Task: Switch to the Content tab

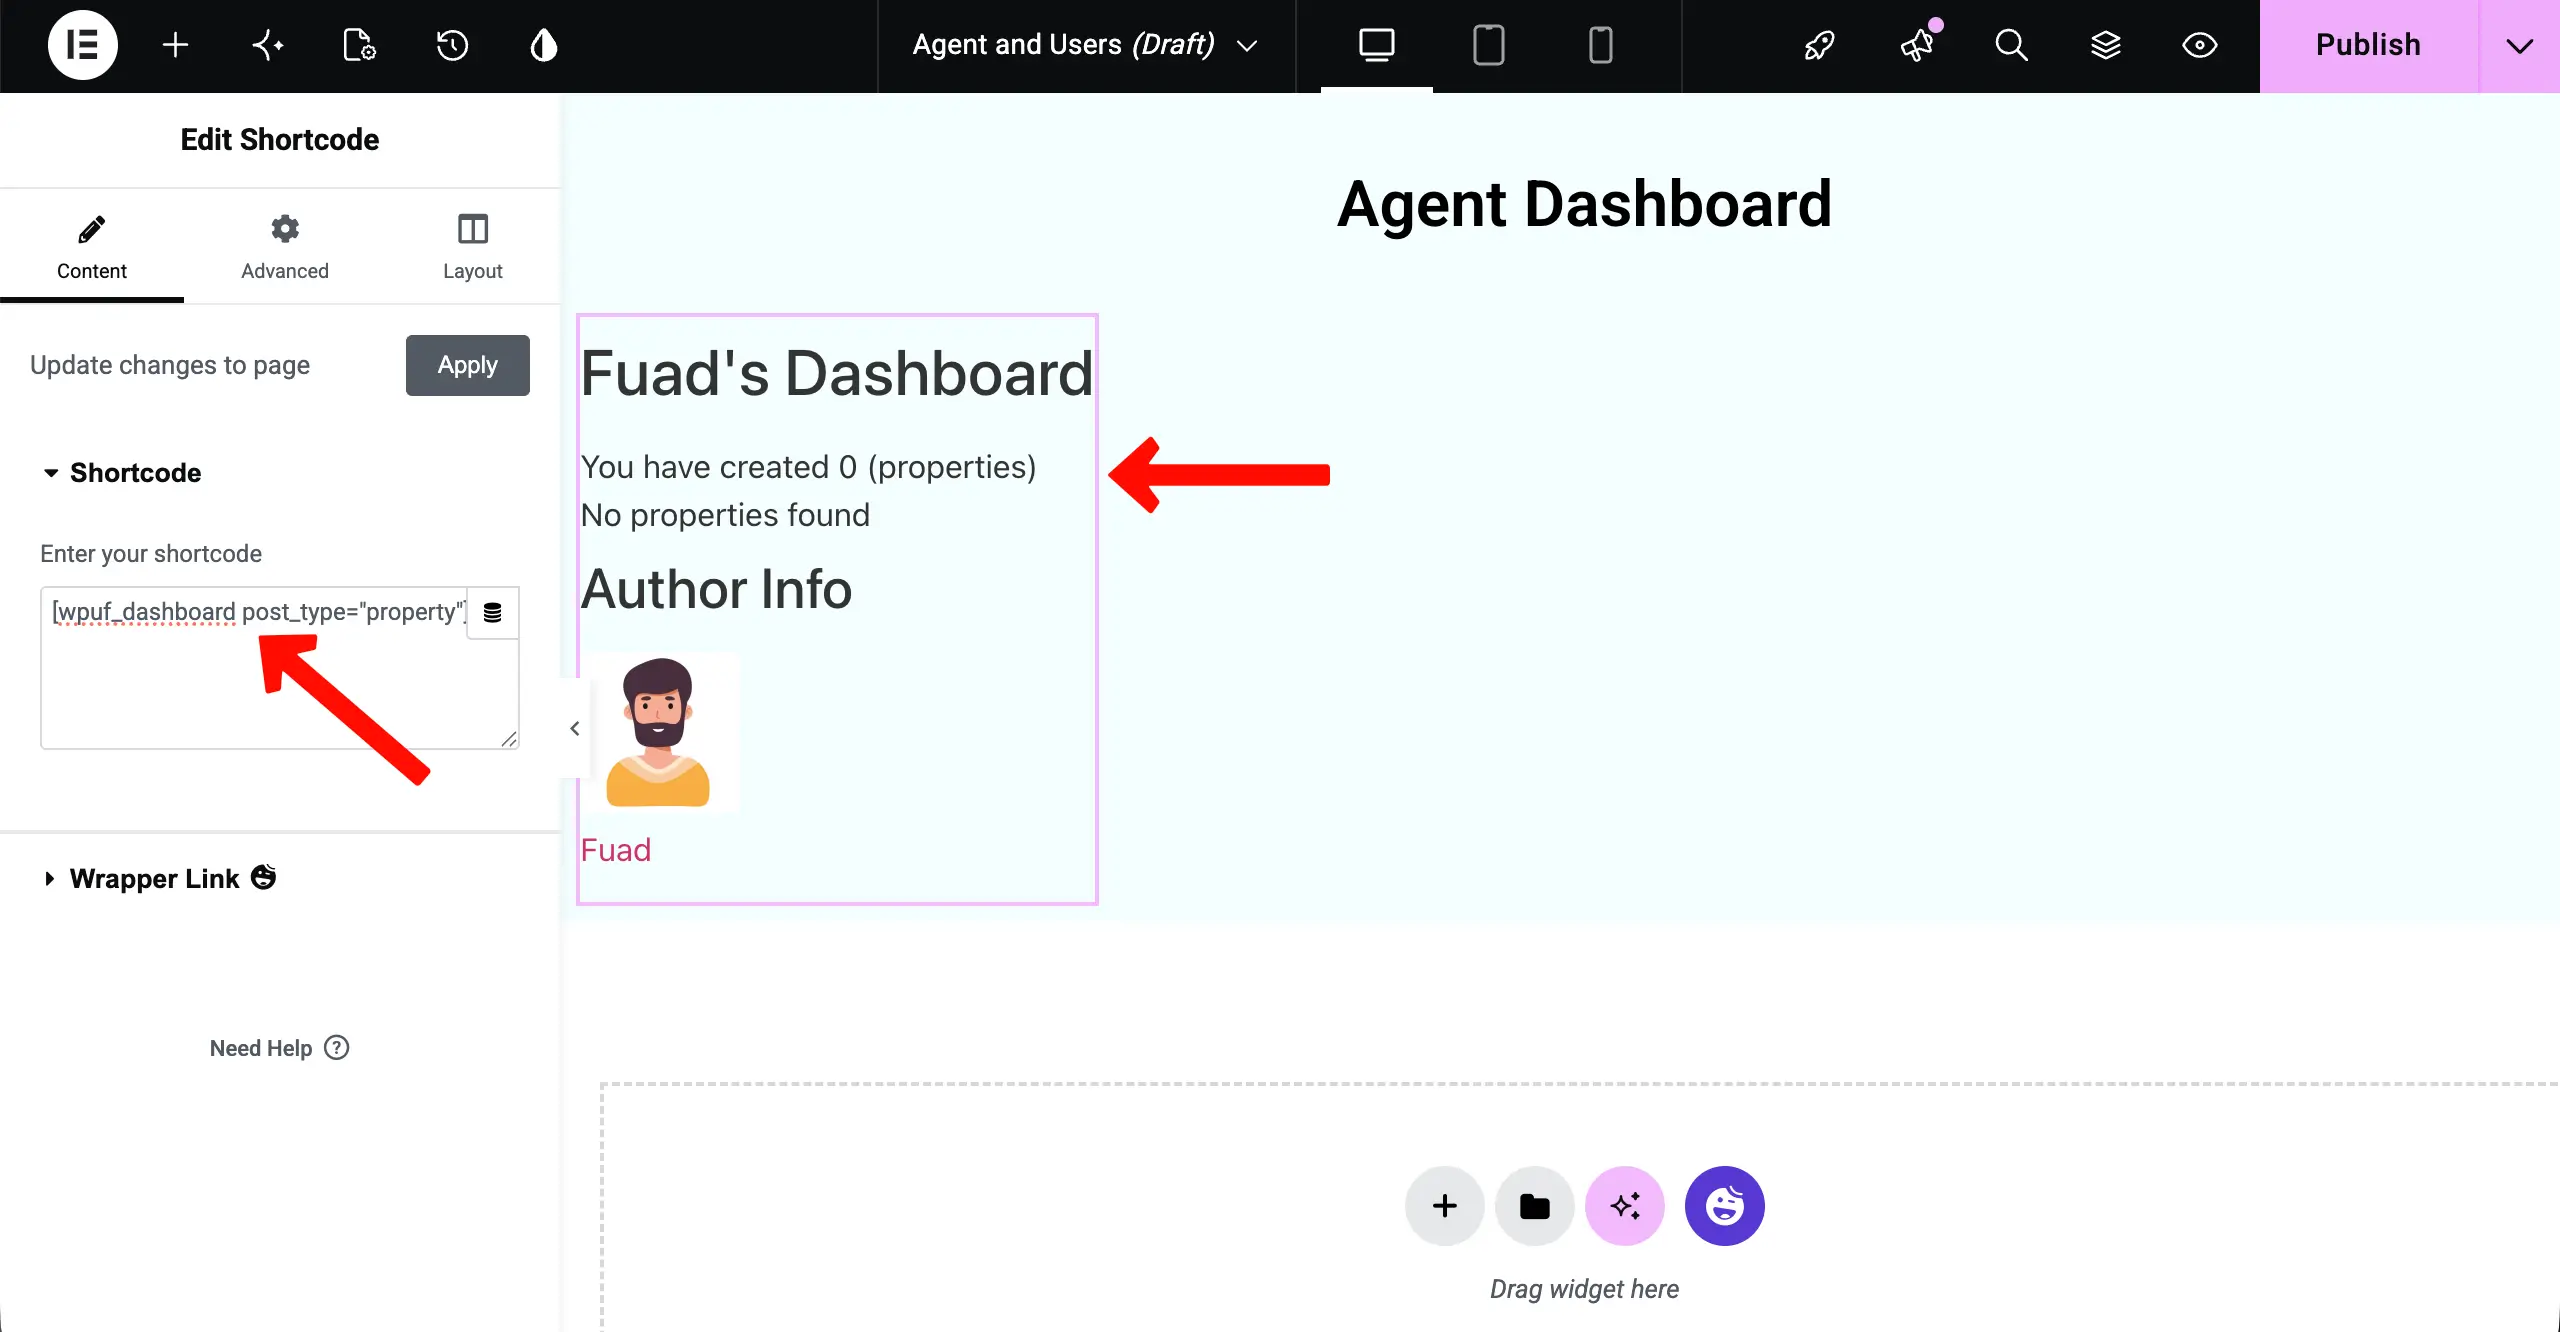Action: (92, 248)
